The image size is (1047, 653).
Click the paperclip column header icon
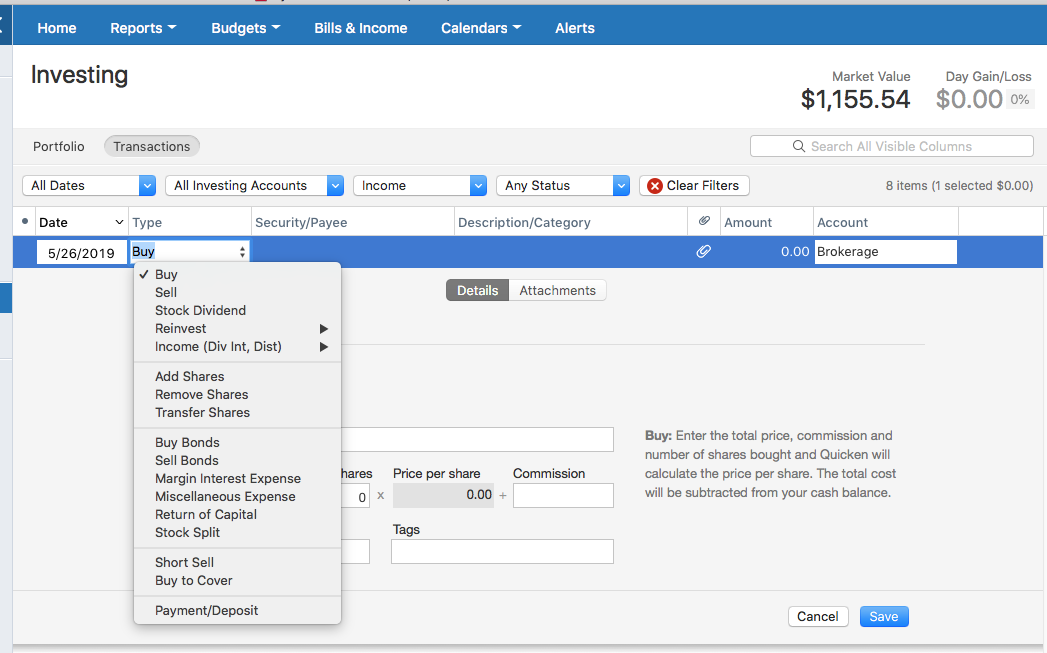(x=704, y=221)
